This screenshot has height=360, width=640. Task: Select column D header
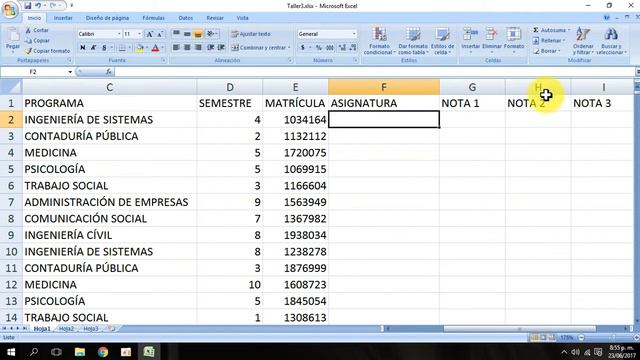coord(230,87)
